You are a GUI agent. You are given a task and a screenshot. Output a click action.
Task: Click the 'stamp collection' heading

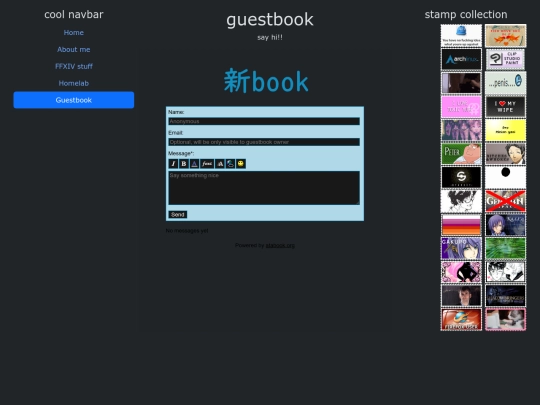pos(466,14)
